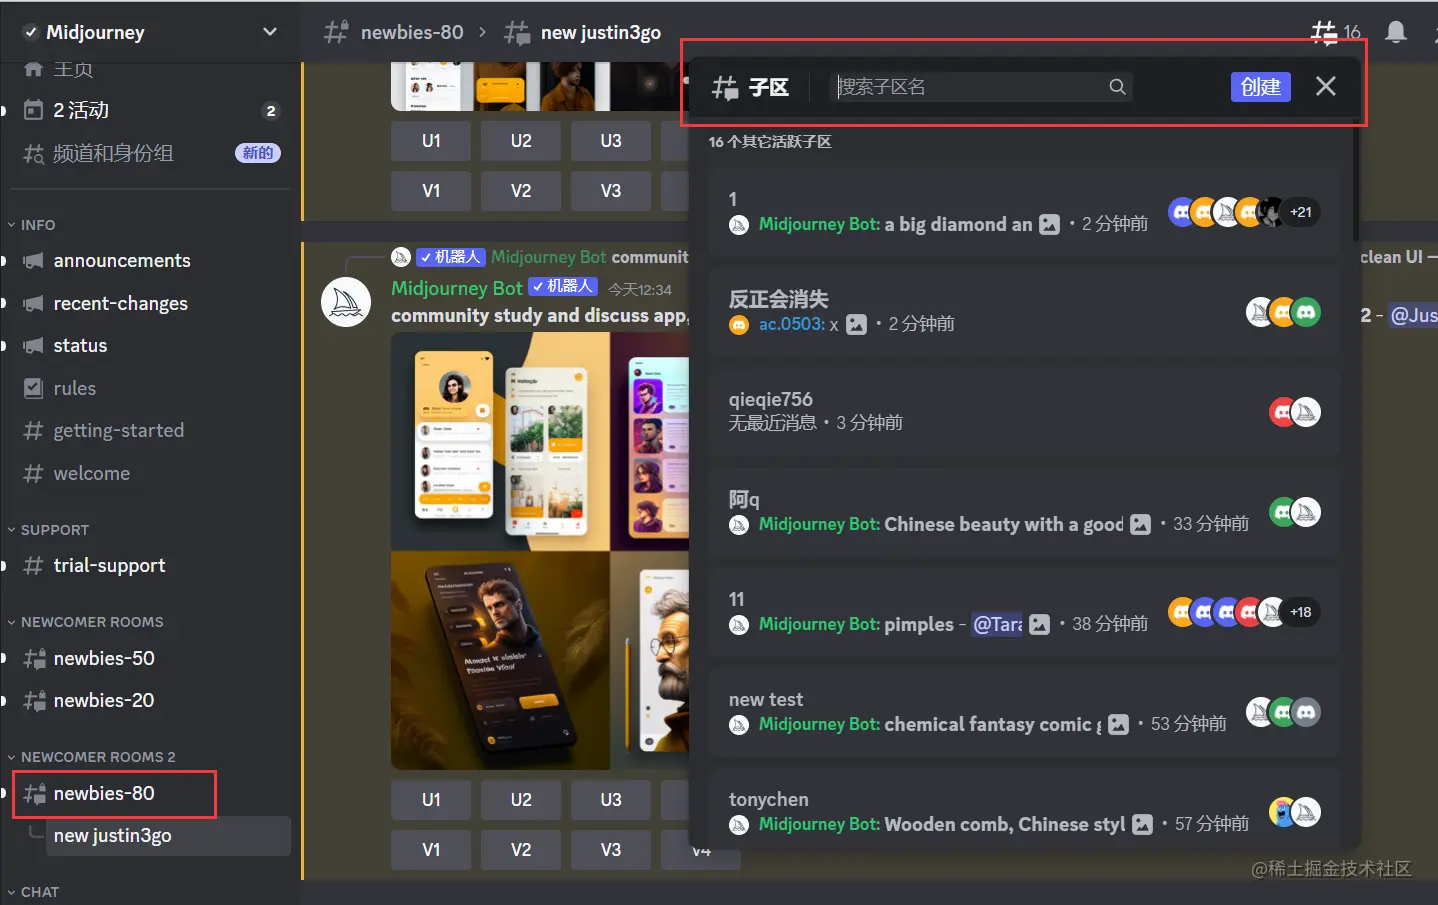The image size is (1438, 905).
Task: Click the Midjourney Bot avatar in chat
Action: pyautogui.click(x=346, y=302)
